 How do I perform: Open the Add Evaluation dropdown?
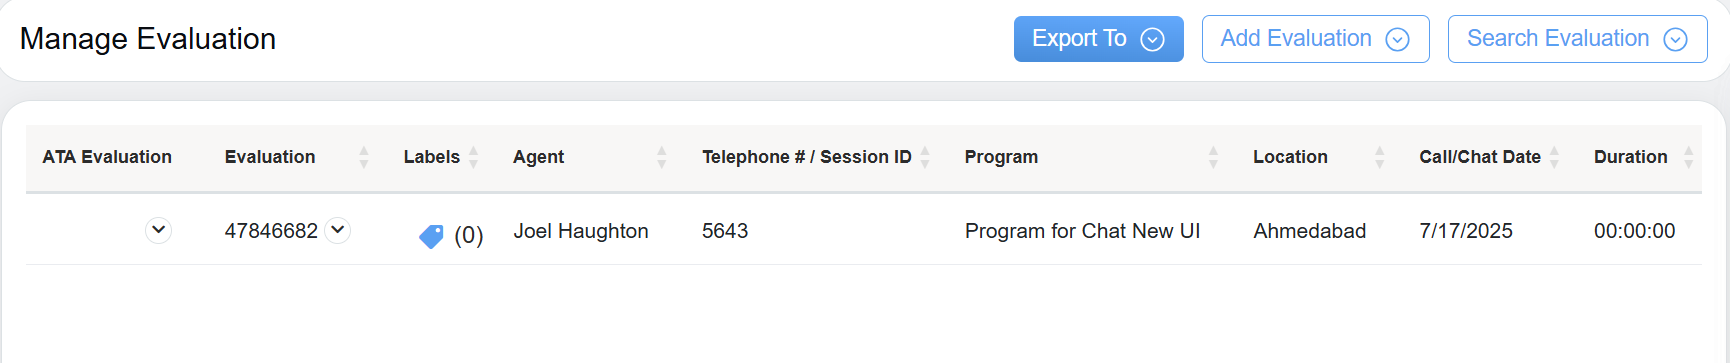(1316, 39)
